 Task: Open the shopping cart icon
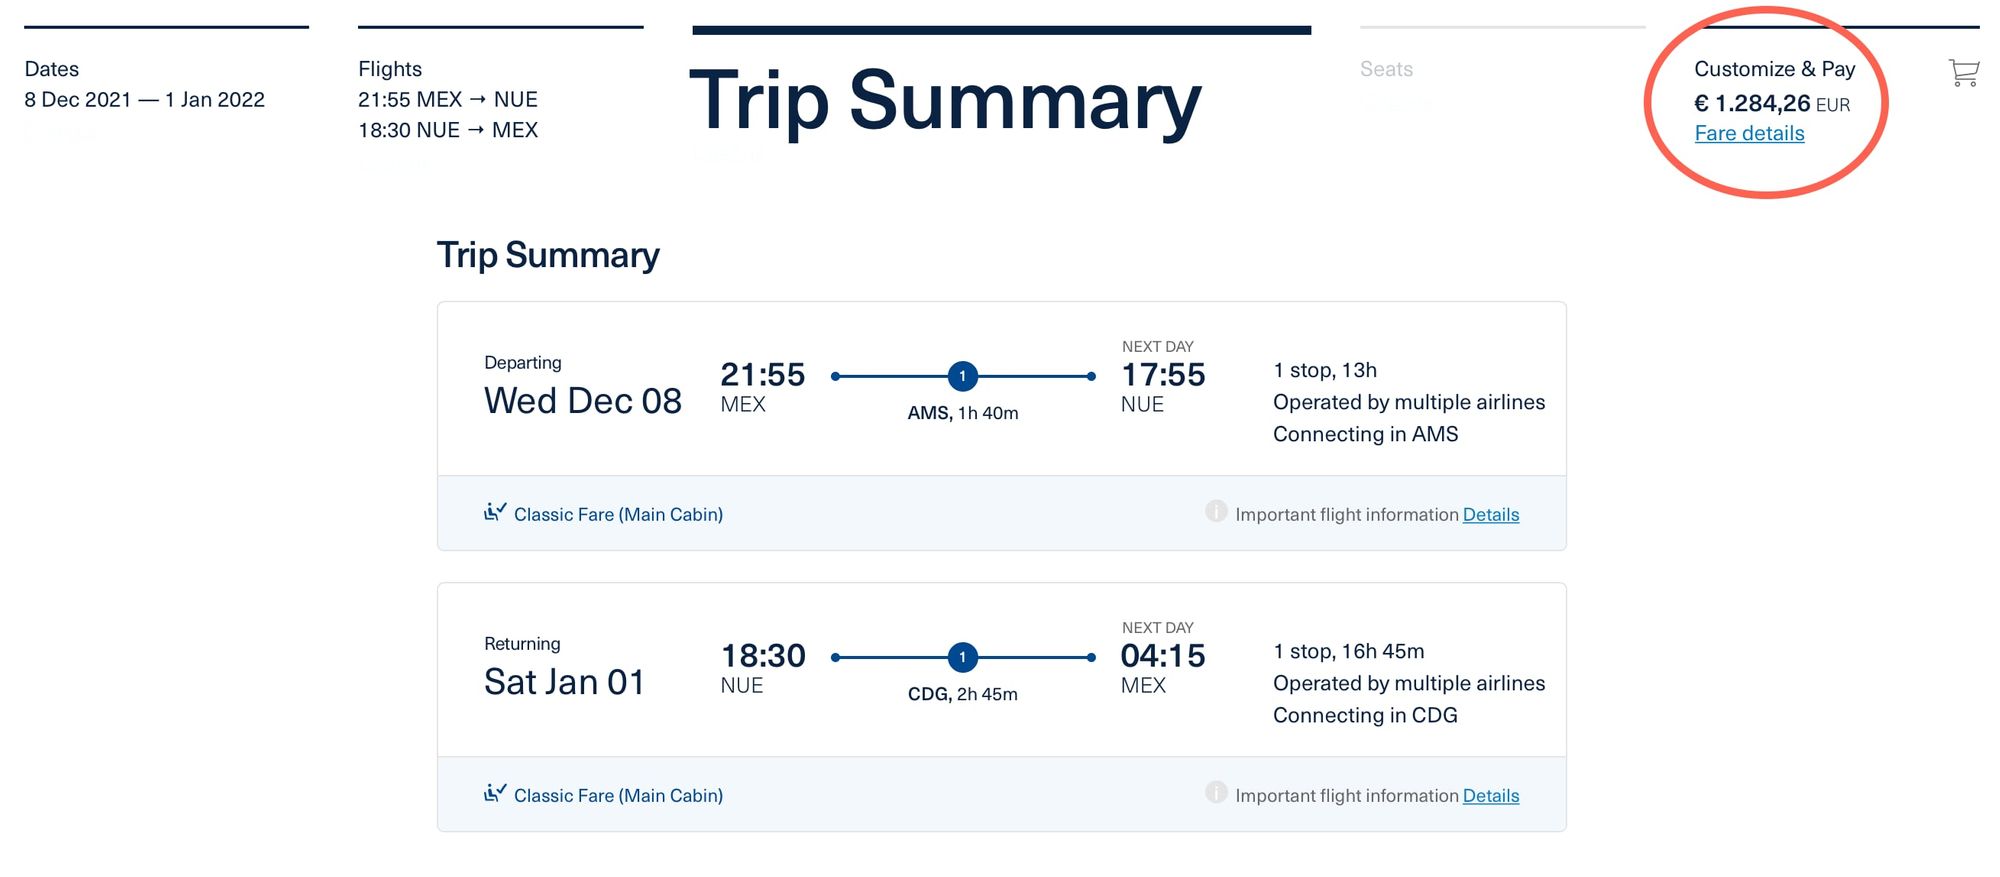1963,72
